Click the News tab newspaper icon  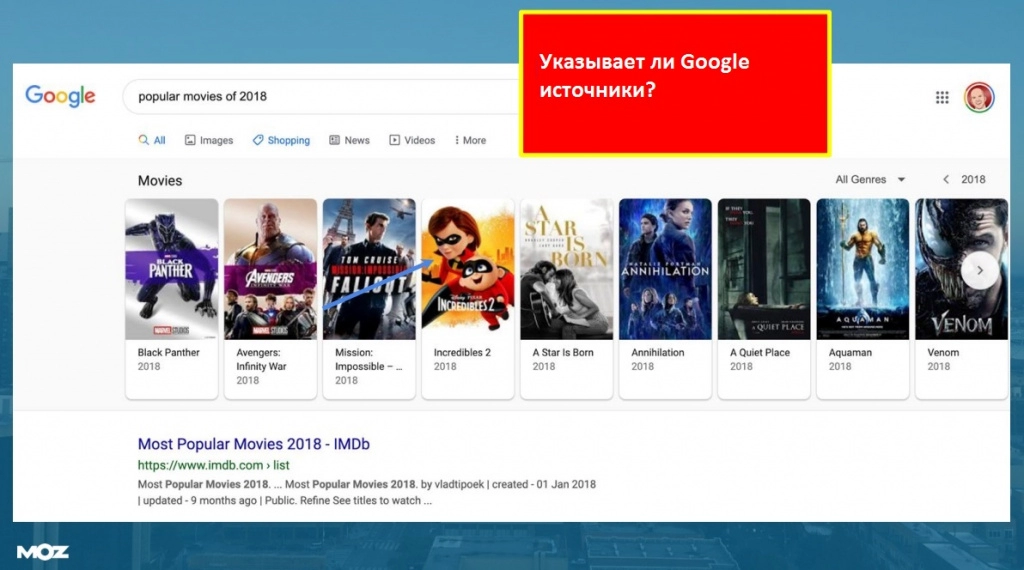point(334,140)
